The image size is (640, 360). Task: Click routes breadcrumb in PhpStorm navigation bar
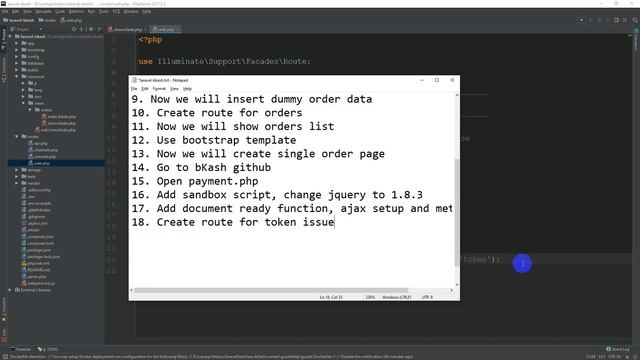pyautogui.click(x=47, y=20)
